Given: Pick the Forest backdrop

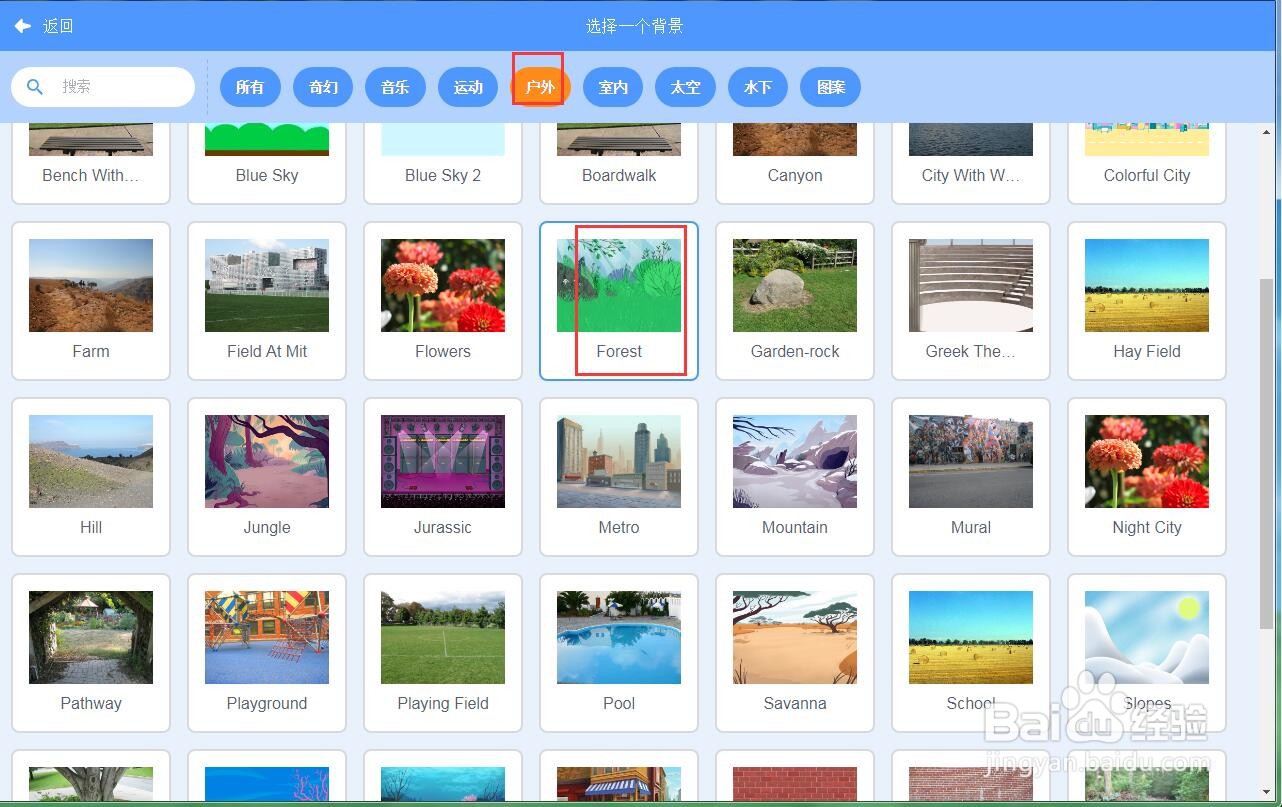Looking at the screenshot, I should point(619,301).
